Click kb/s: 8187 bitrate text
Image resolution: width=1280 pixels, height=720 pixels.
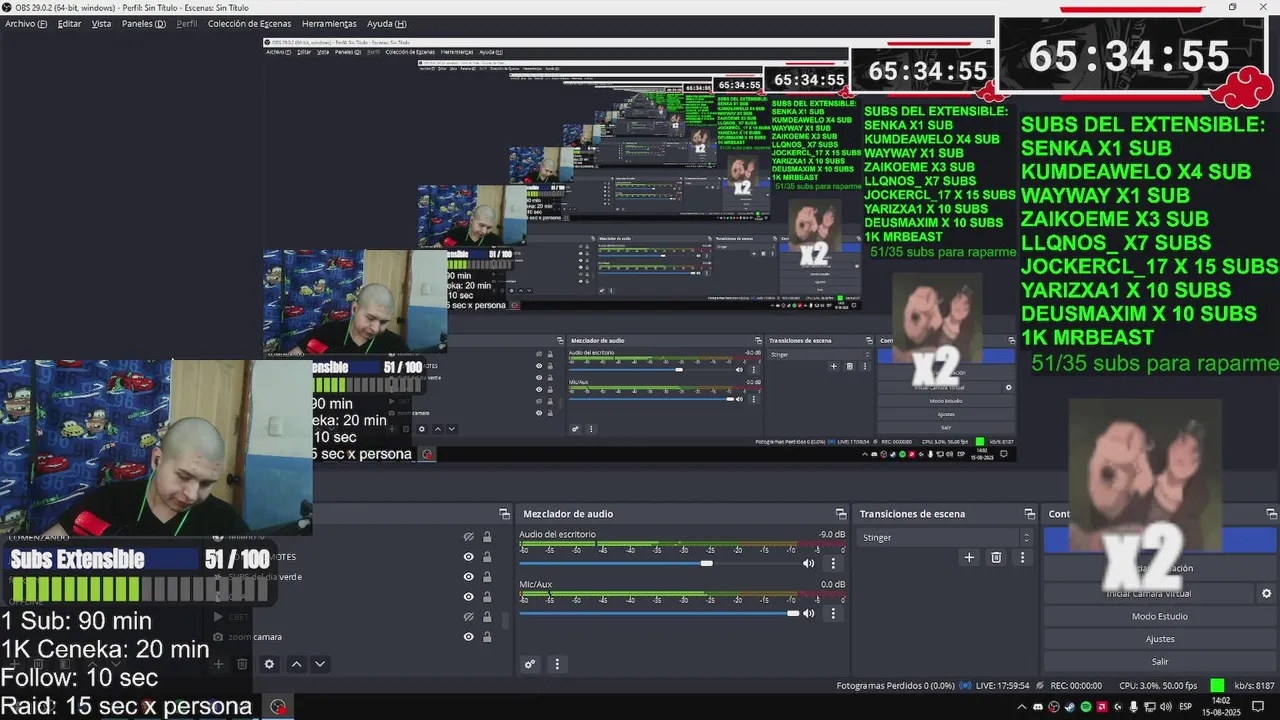[x=1254, y=686]
